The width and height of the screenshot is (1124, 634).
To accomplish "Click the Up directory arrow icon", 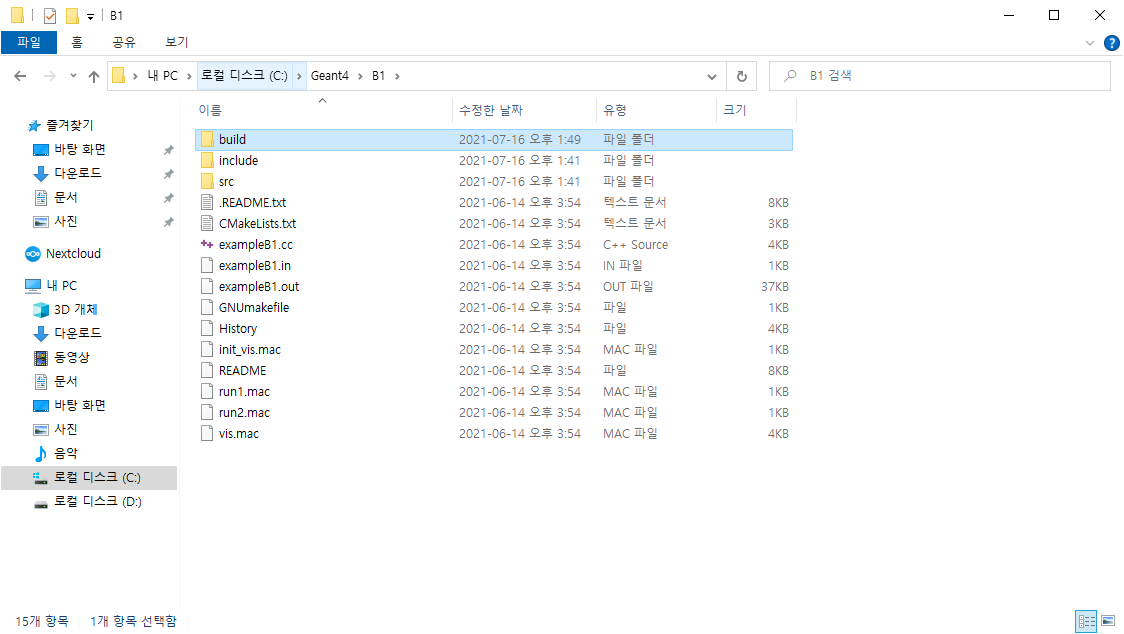I will coord(94,76).
